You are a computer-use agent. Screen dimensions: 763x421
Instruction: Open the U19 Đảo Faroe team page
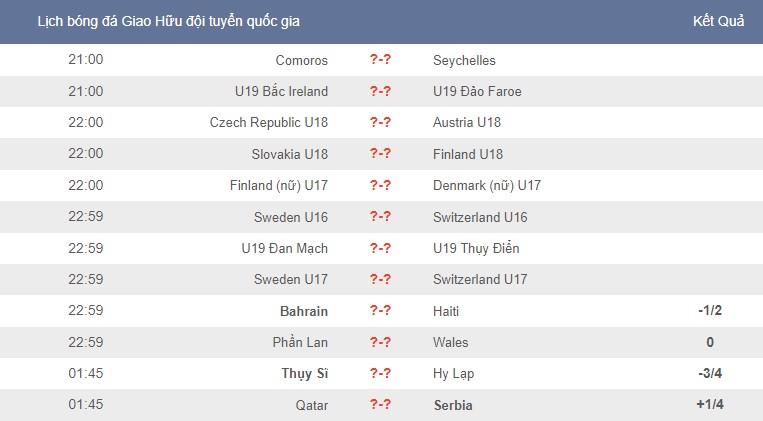[477, 92]
